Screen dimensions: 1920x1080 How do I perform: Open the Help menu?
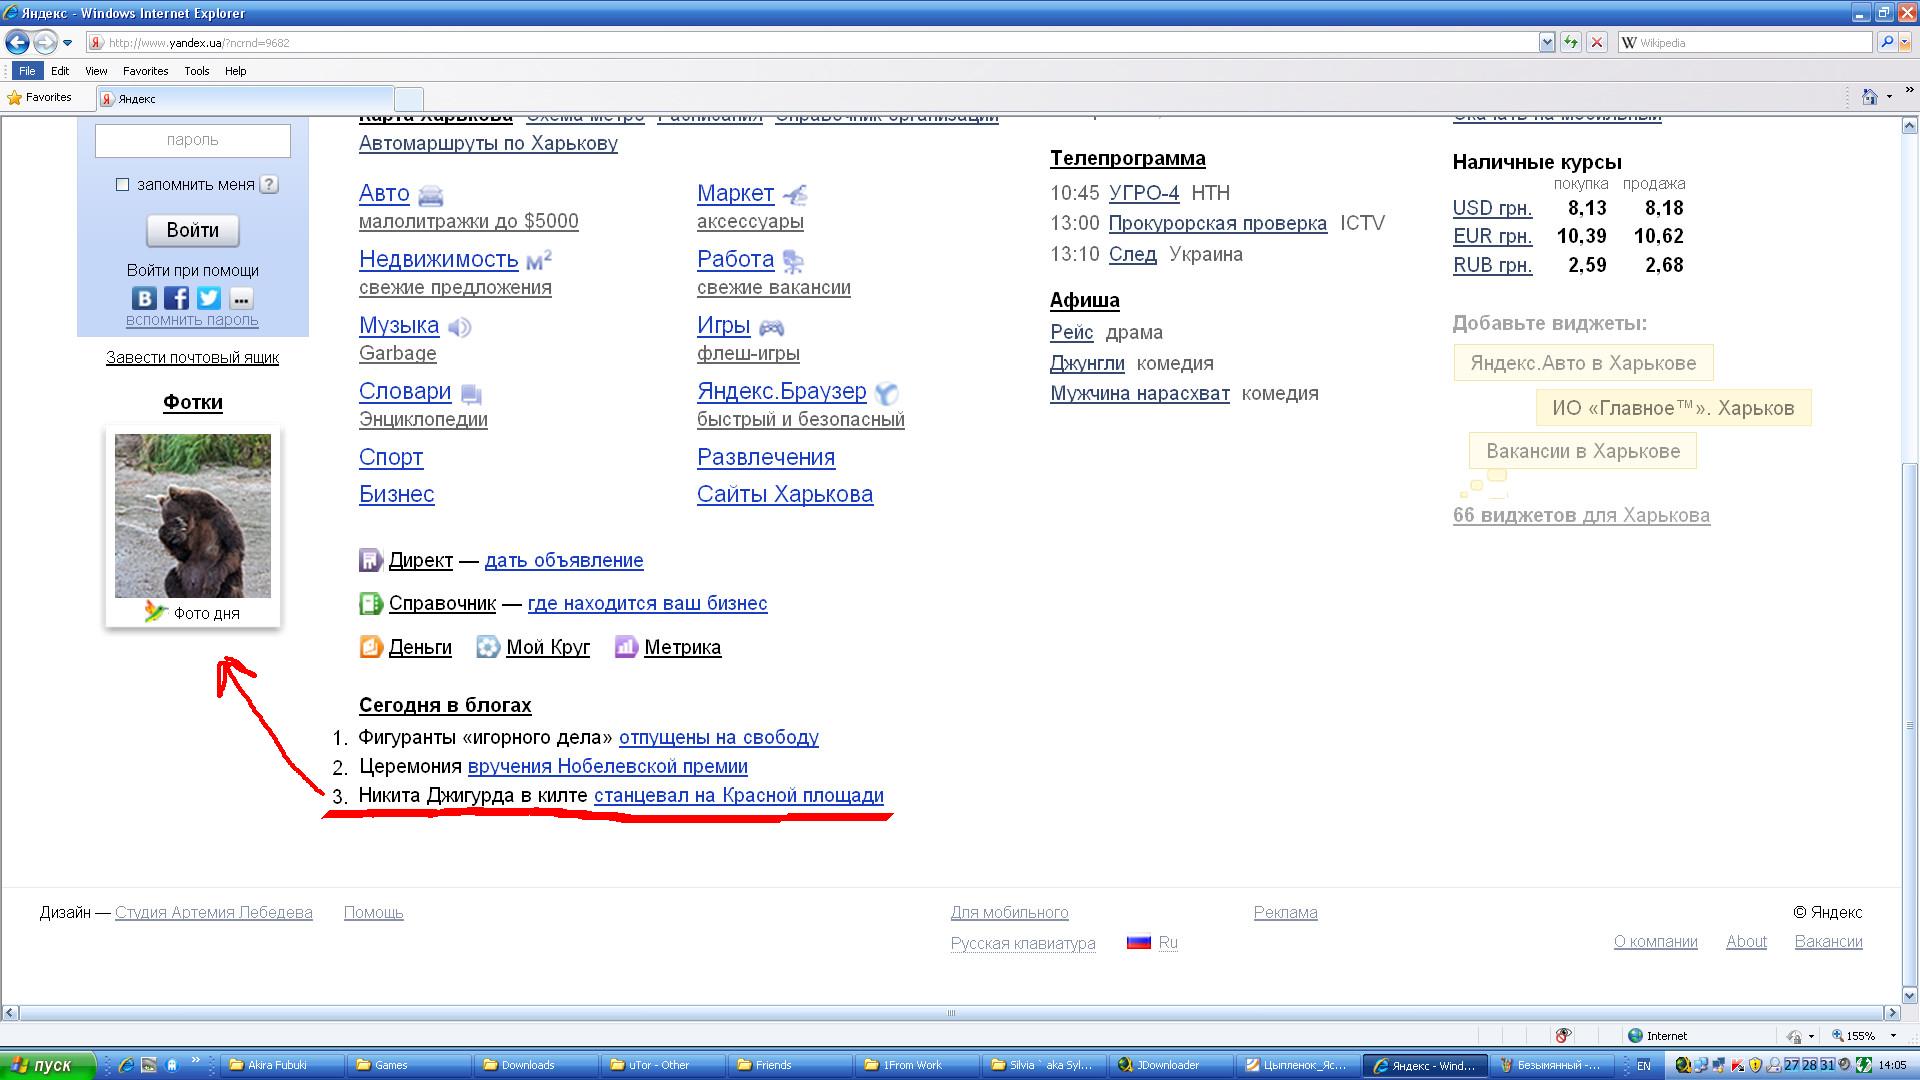click(x=235, y=71)
